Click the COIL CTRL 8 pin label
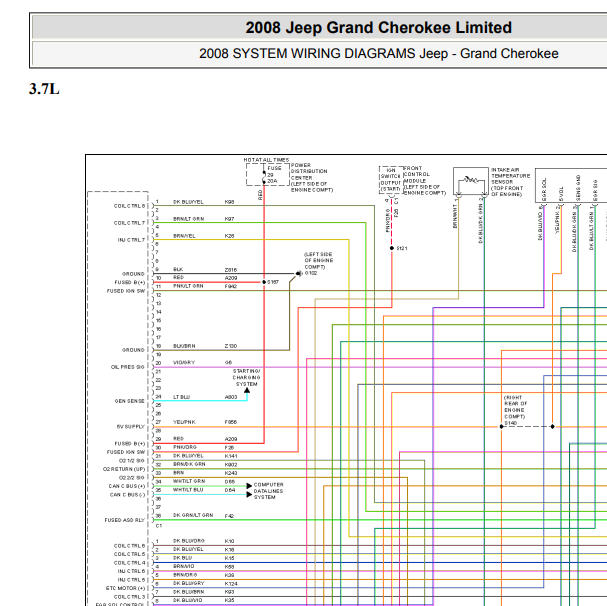 tap(130, 206)
